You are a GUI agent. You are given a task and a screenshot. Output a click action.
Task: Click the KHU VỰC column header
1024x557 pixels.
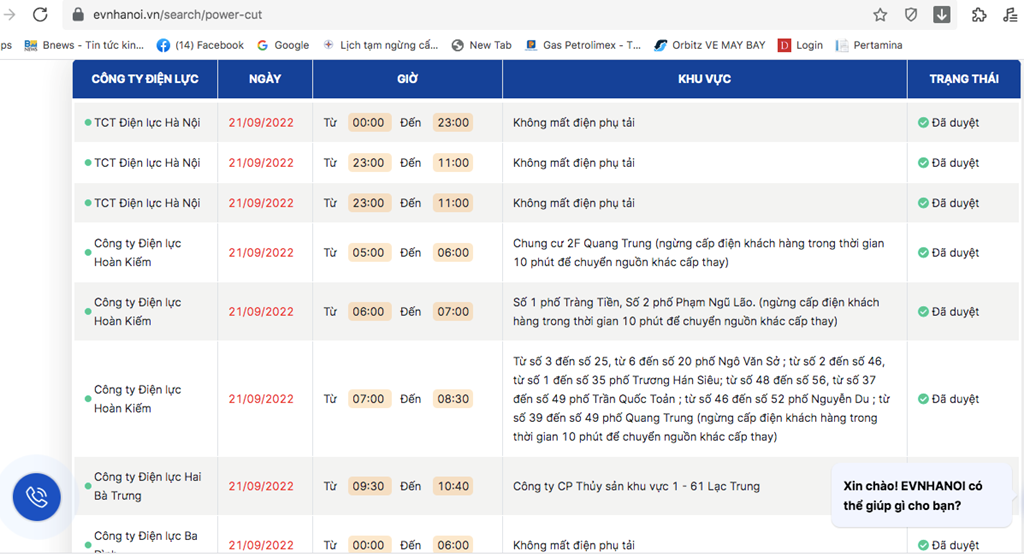pyautogui.click(x=705, y=79)
